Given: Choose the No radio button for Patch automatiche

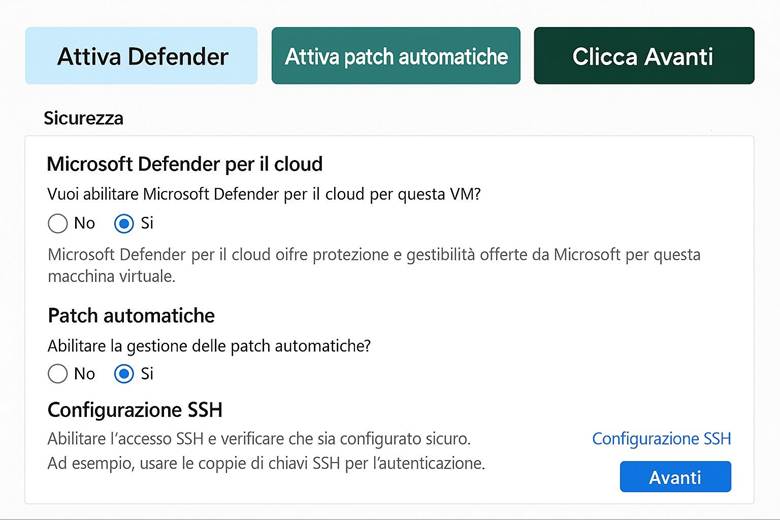Looking at the screenshot, I should 58,374.
